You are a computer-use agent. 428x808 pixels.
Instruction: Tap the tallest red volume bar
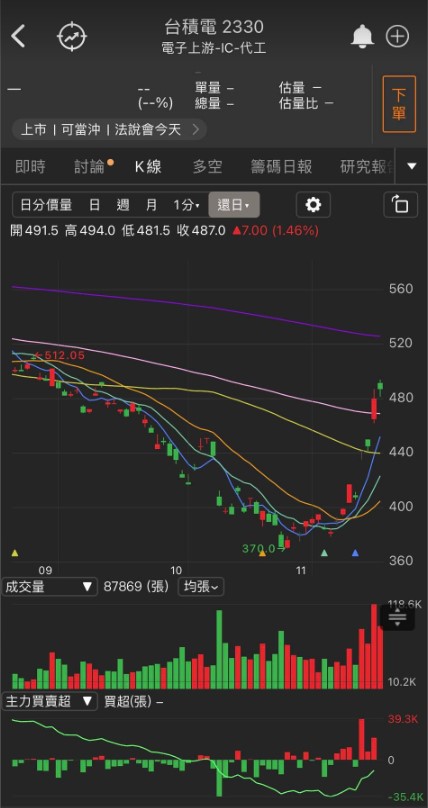[374, 647]
